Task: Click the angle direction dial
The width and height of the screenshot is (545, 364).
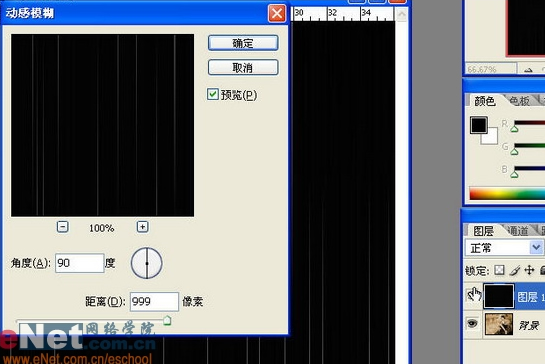Action: click(x=146, y=263)
